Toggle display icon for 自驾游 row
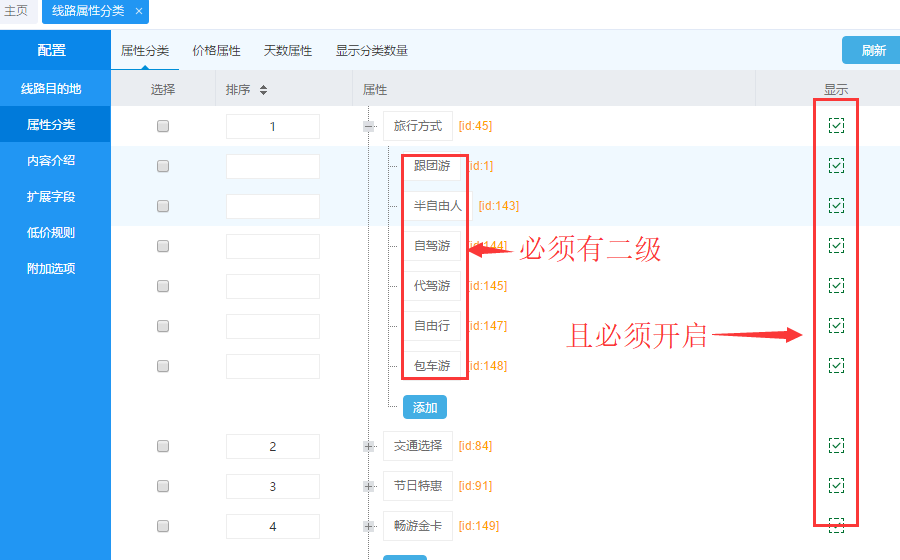 click(837, 246)
